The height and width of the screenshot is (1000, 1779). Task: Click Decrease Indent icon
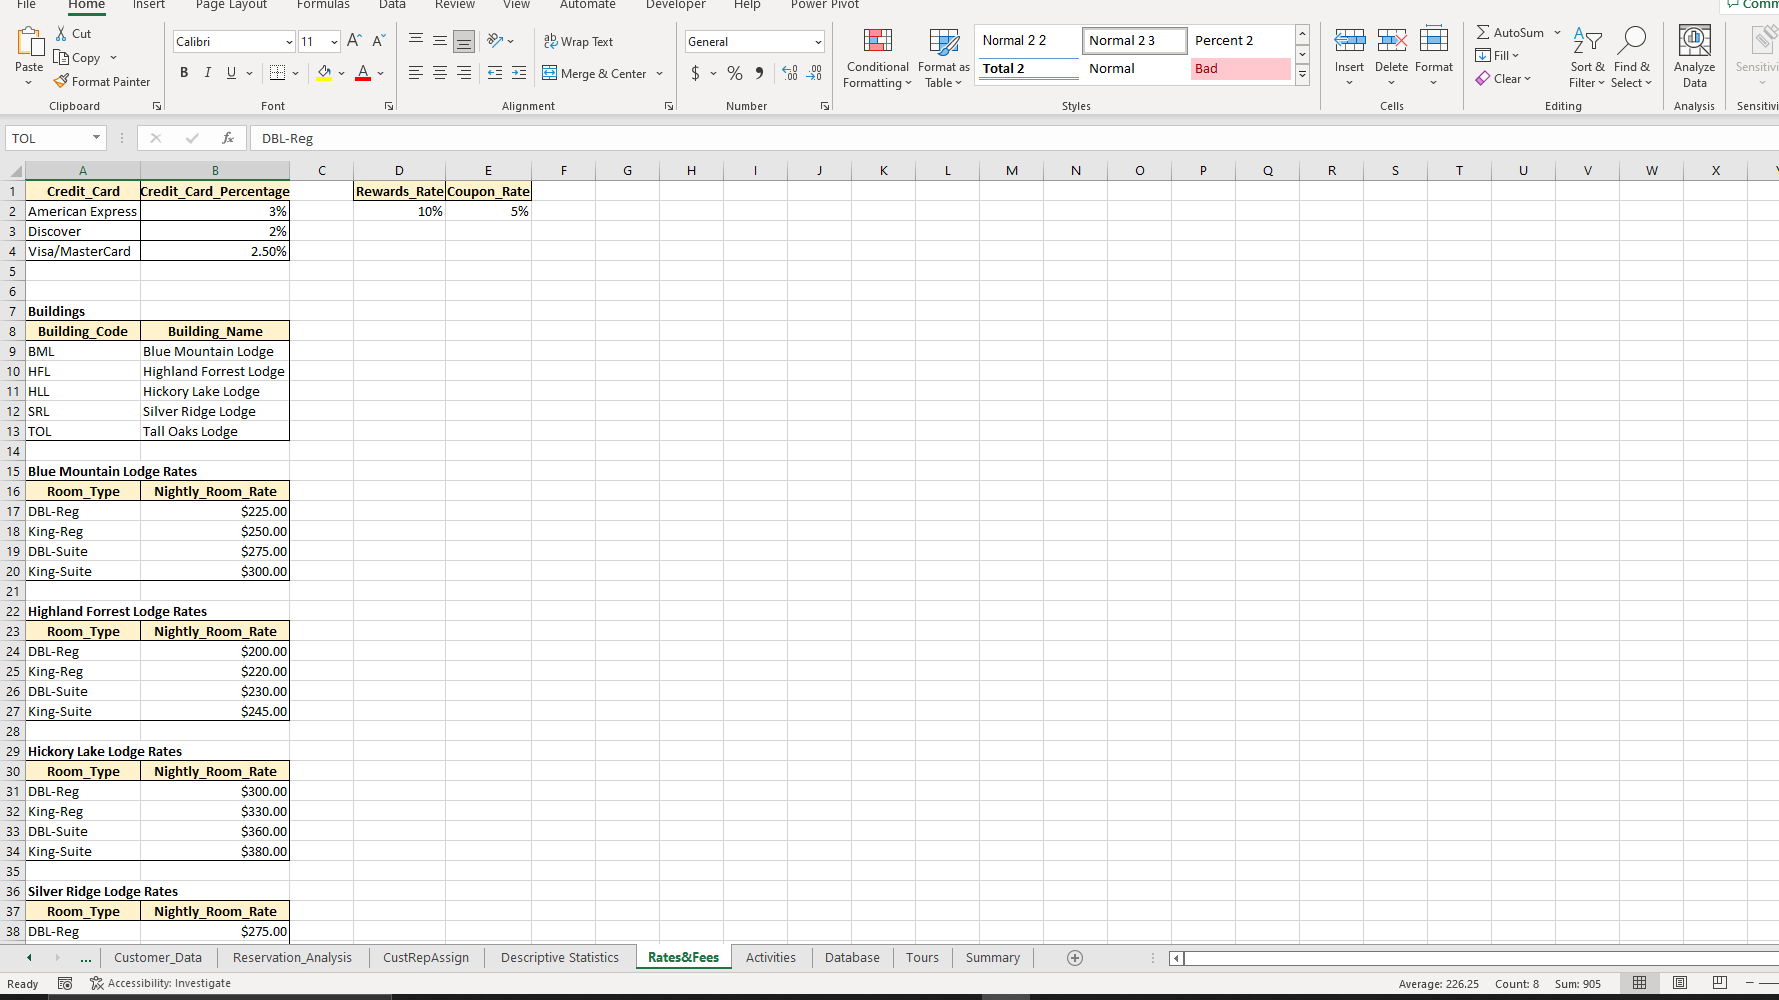(495, 73)
